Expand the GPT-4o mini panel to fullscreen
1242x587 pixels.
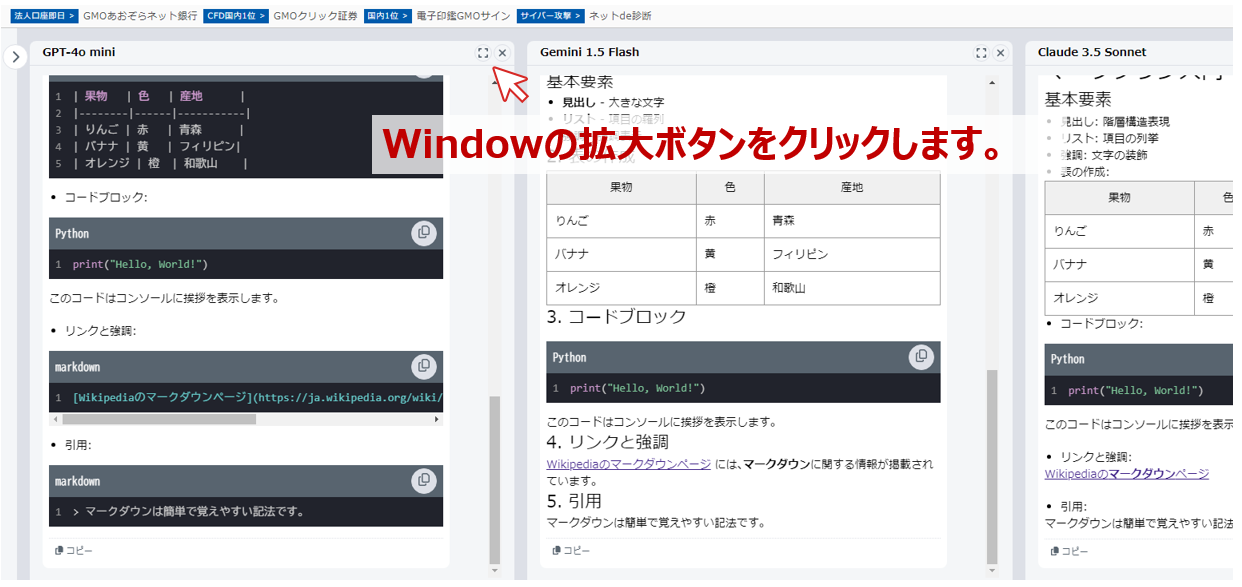click(x=483, y=53)
